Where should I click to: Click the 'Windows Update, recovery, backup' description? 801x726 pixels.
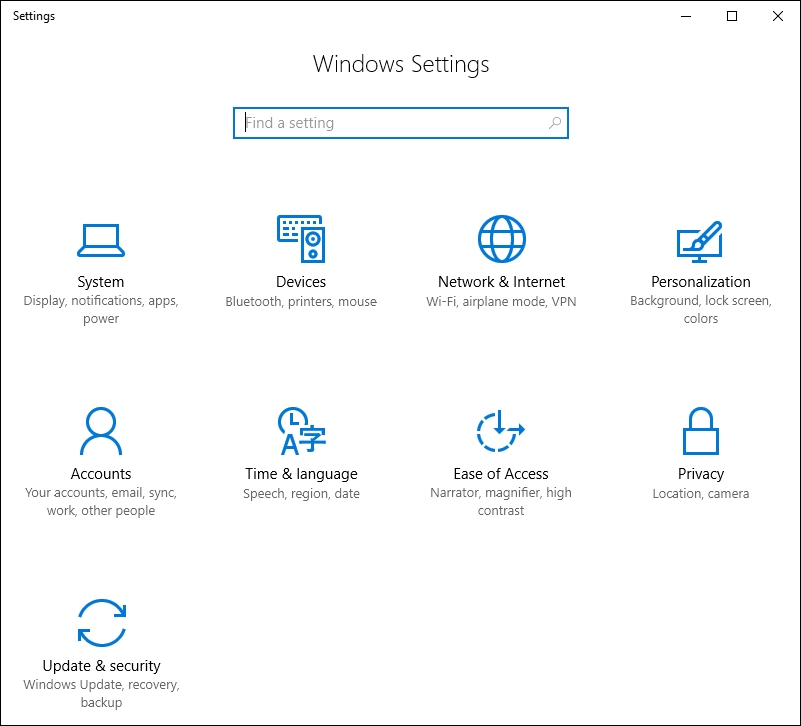pos(102,694)
